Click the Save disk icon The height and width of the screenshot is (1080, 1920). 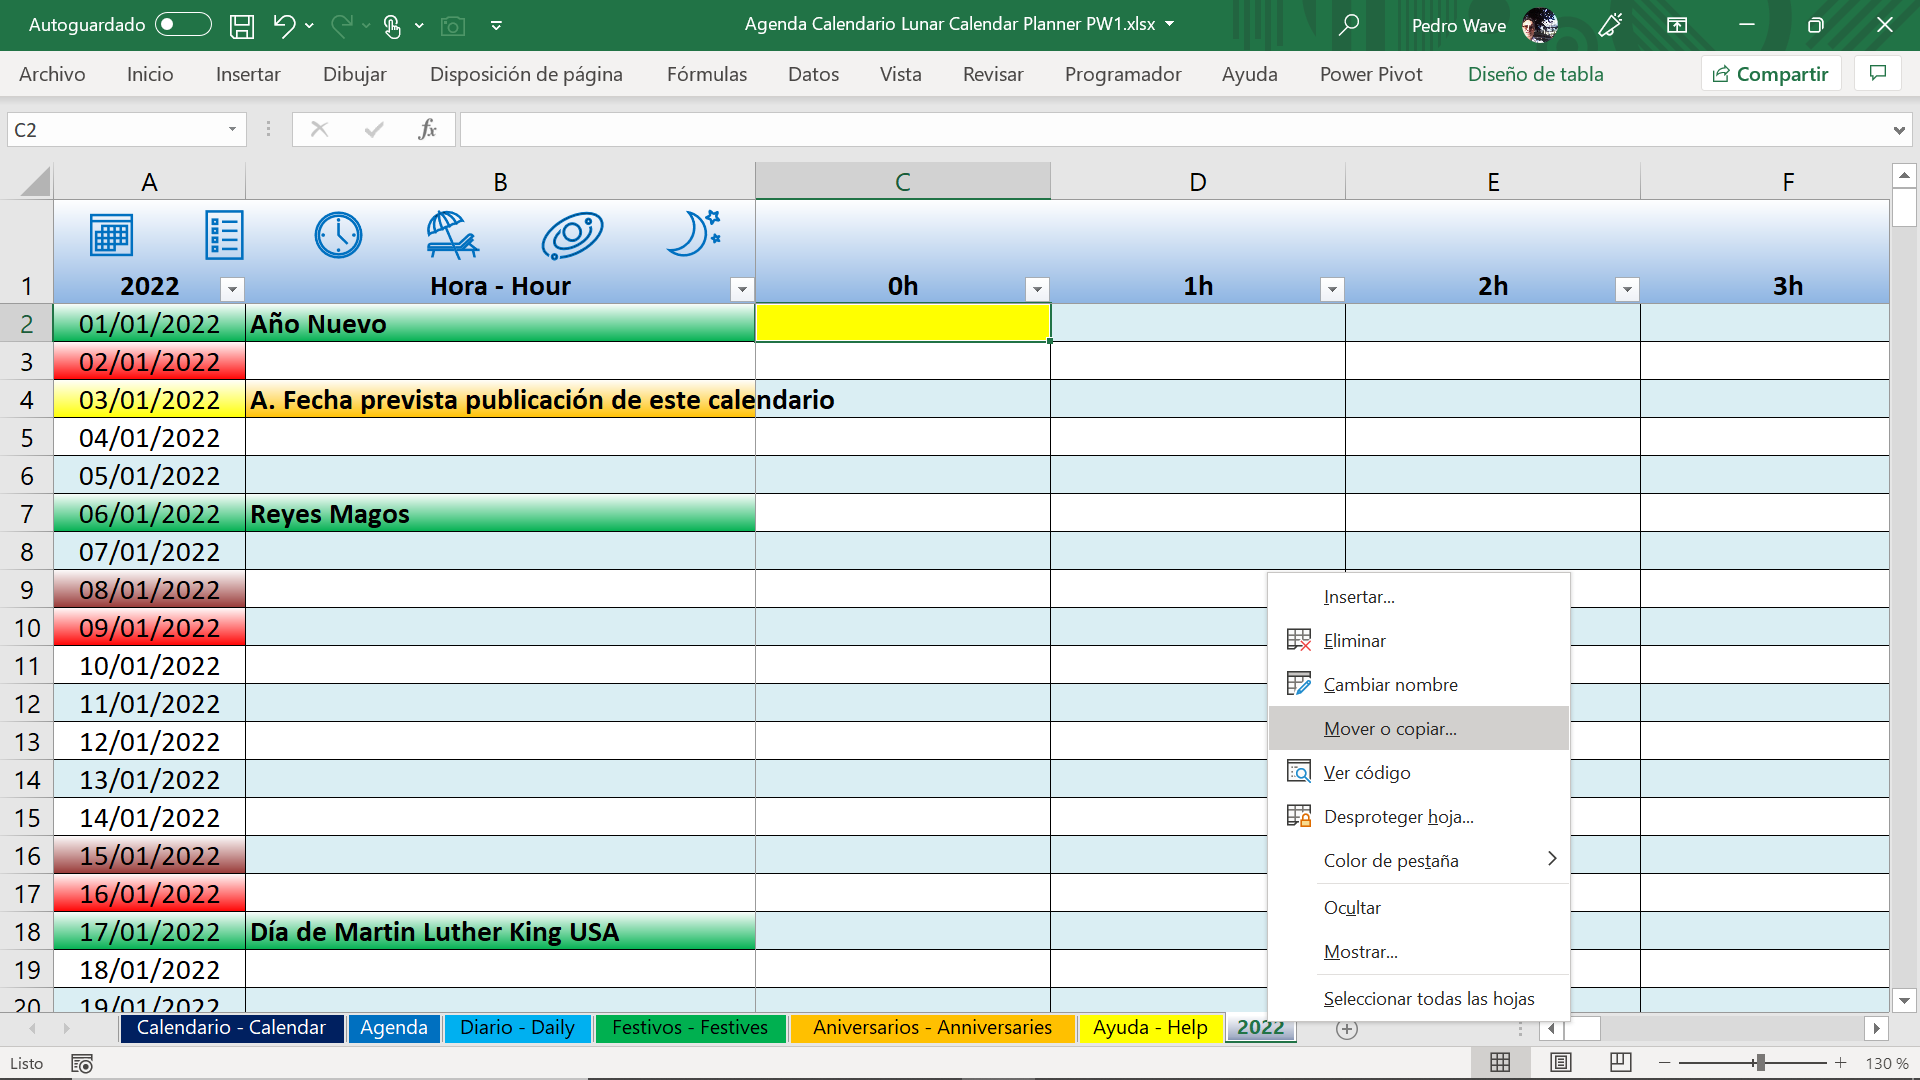[x=241, y=26]
